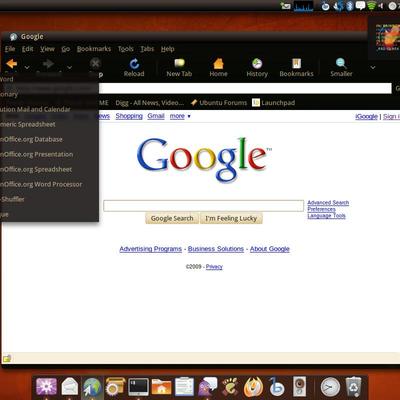This screenshot has height=400, width=400.
Task: Open a New Tab from toolbar
Action: point(179,68)
